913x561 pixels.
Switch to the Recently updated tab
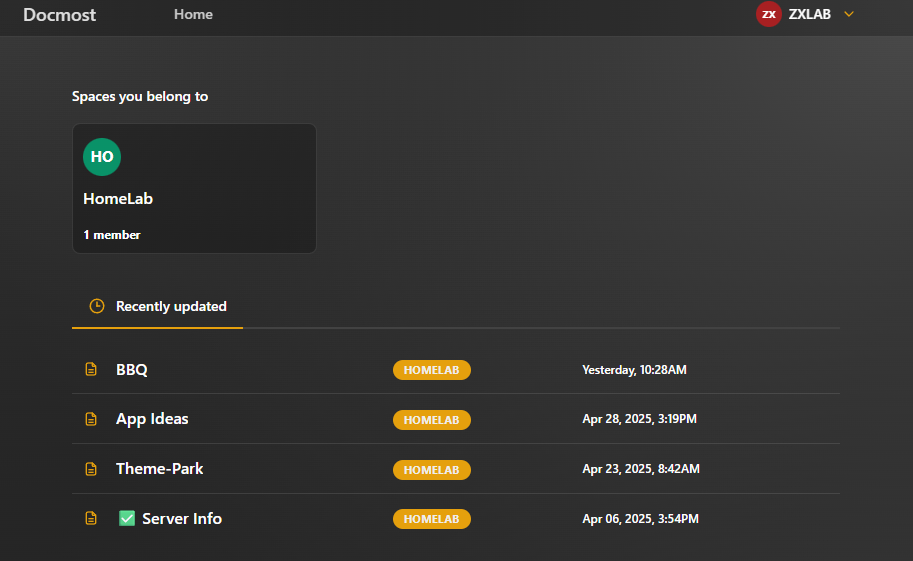coord(170,307)
